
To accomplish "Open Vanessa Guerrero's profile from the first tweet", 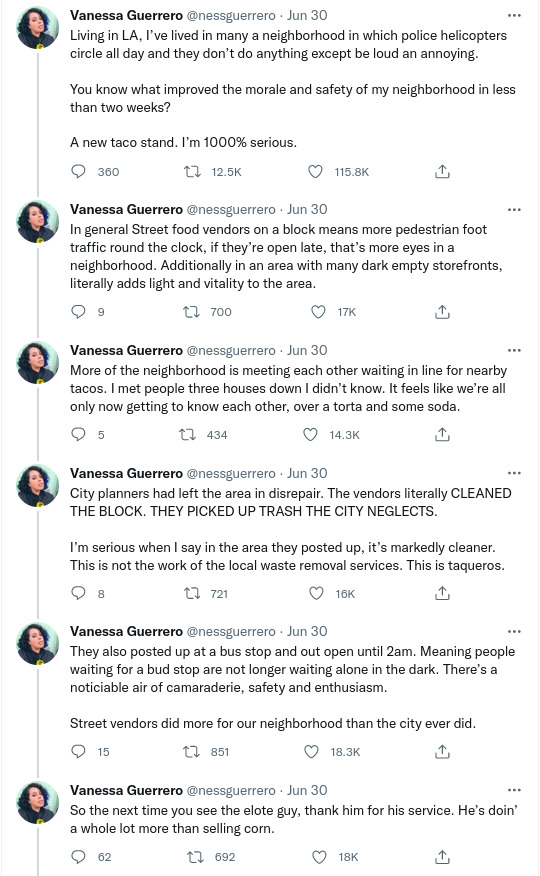I will [x=126, y=16].
